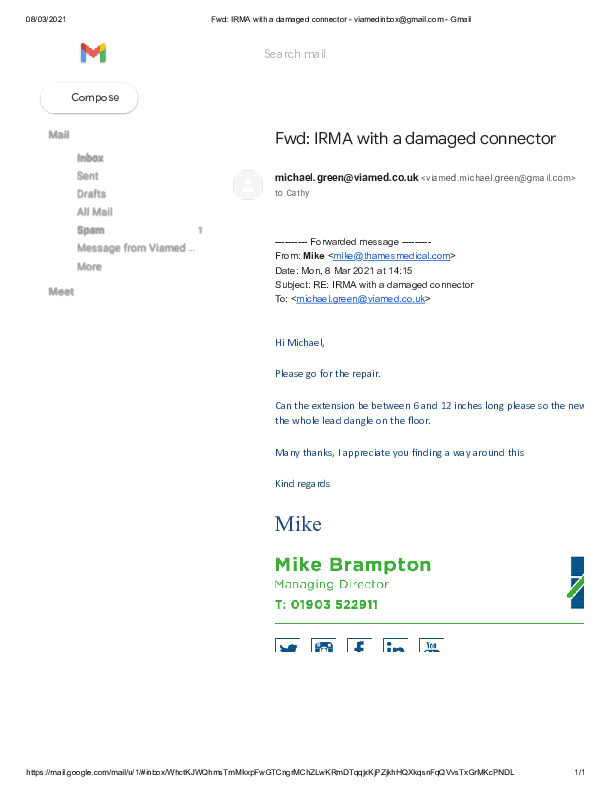This screenshot has height=792, width=612.
Task: Open the LinkedIn social icon
Action: pos(395,646)
